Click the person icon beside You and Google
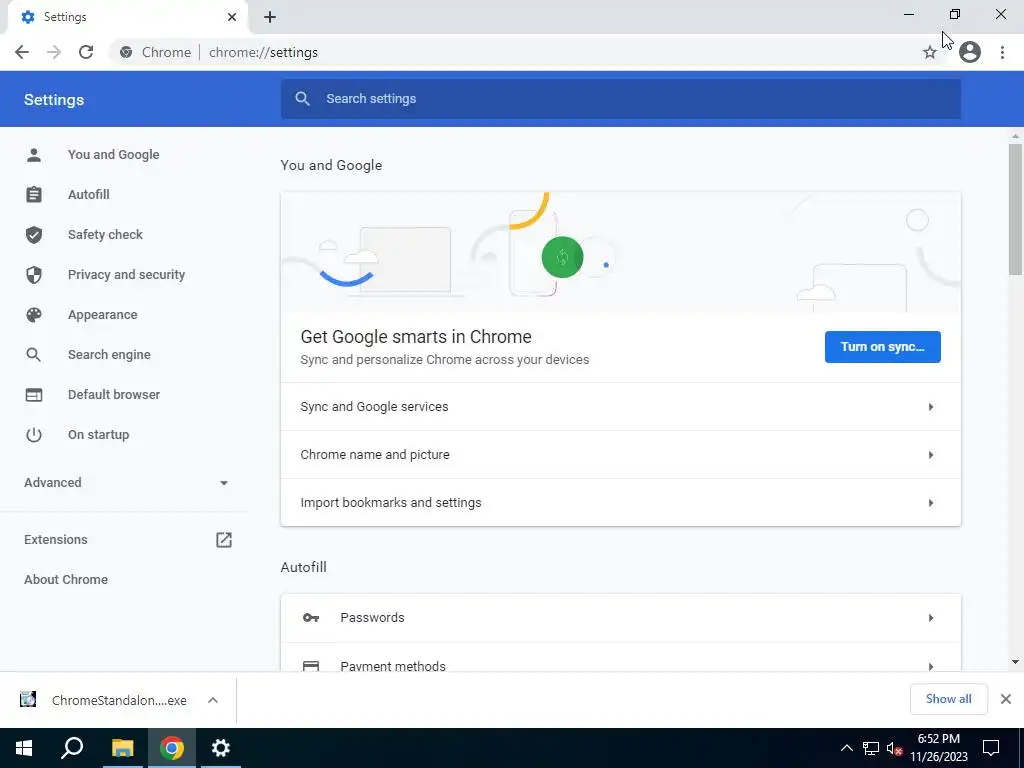 pos(34,155)
